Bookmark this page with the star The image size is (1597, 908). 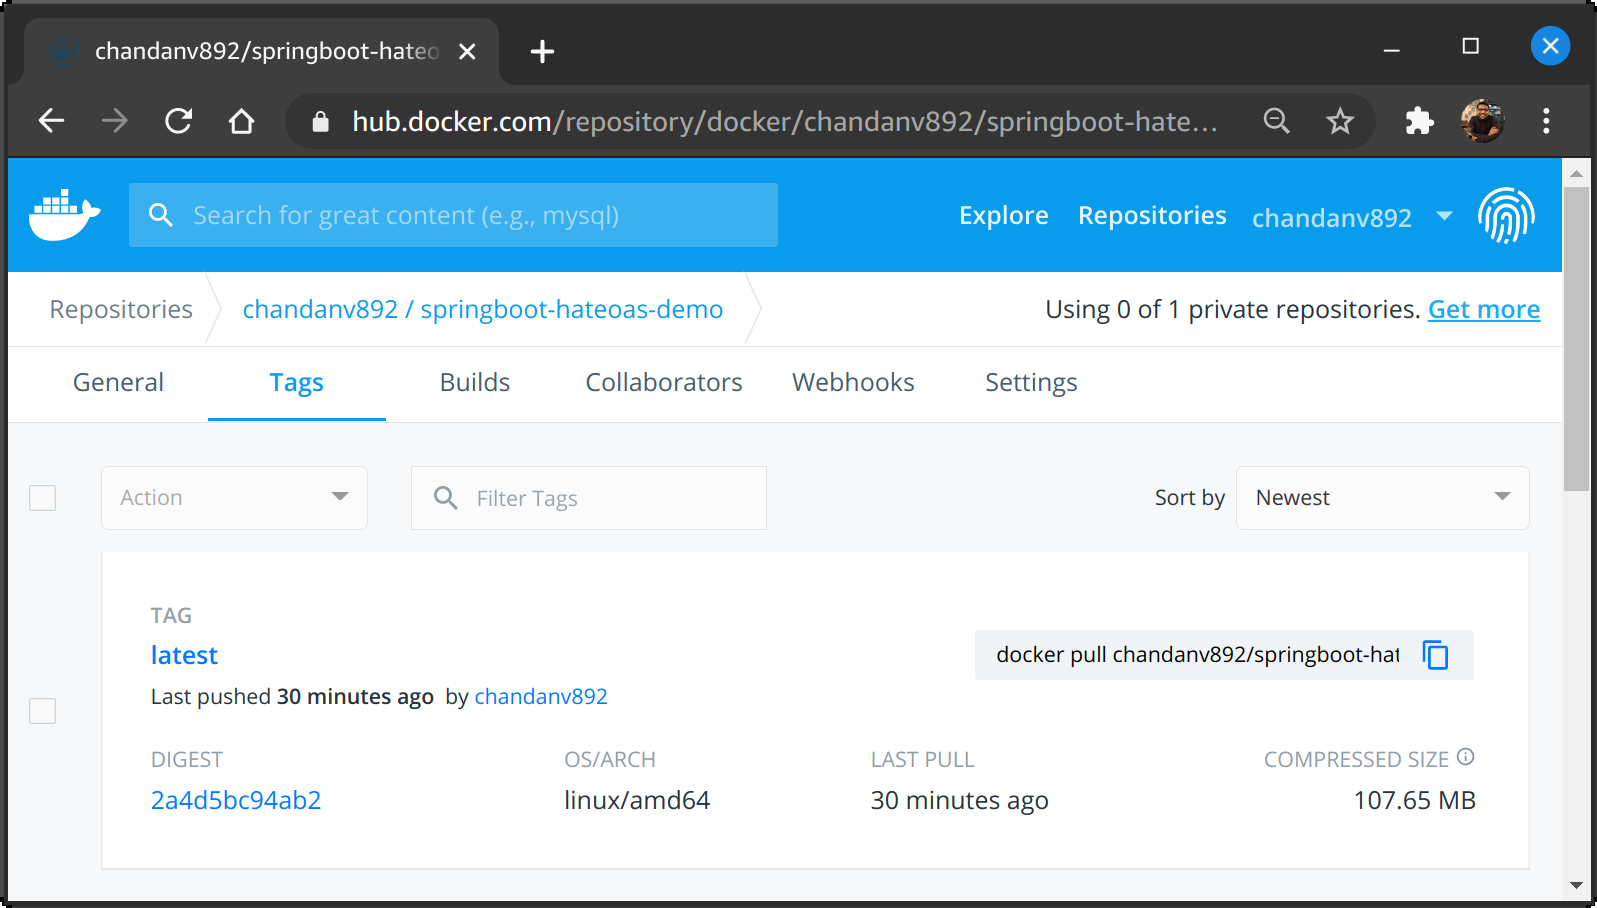pos(1340,121)
